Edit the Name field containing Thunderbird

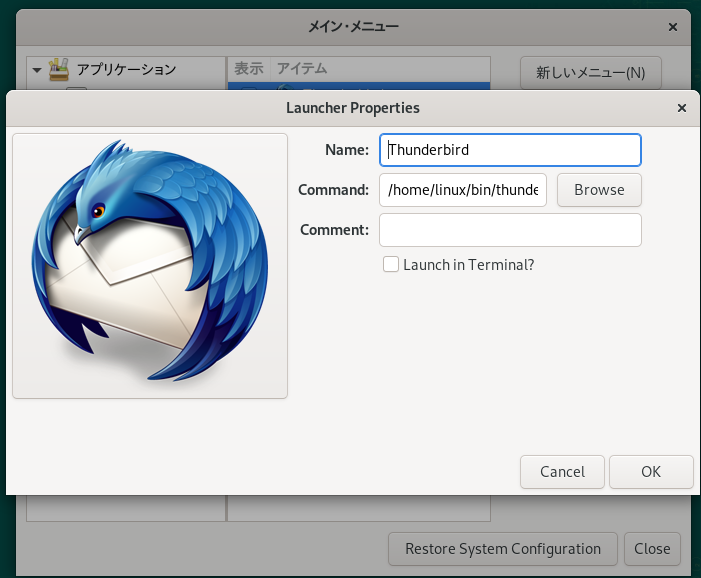point(510,150)
